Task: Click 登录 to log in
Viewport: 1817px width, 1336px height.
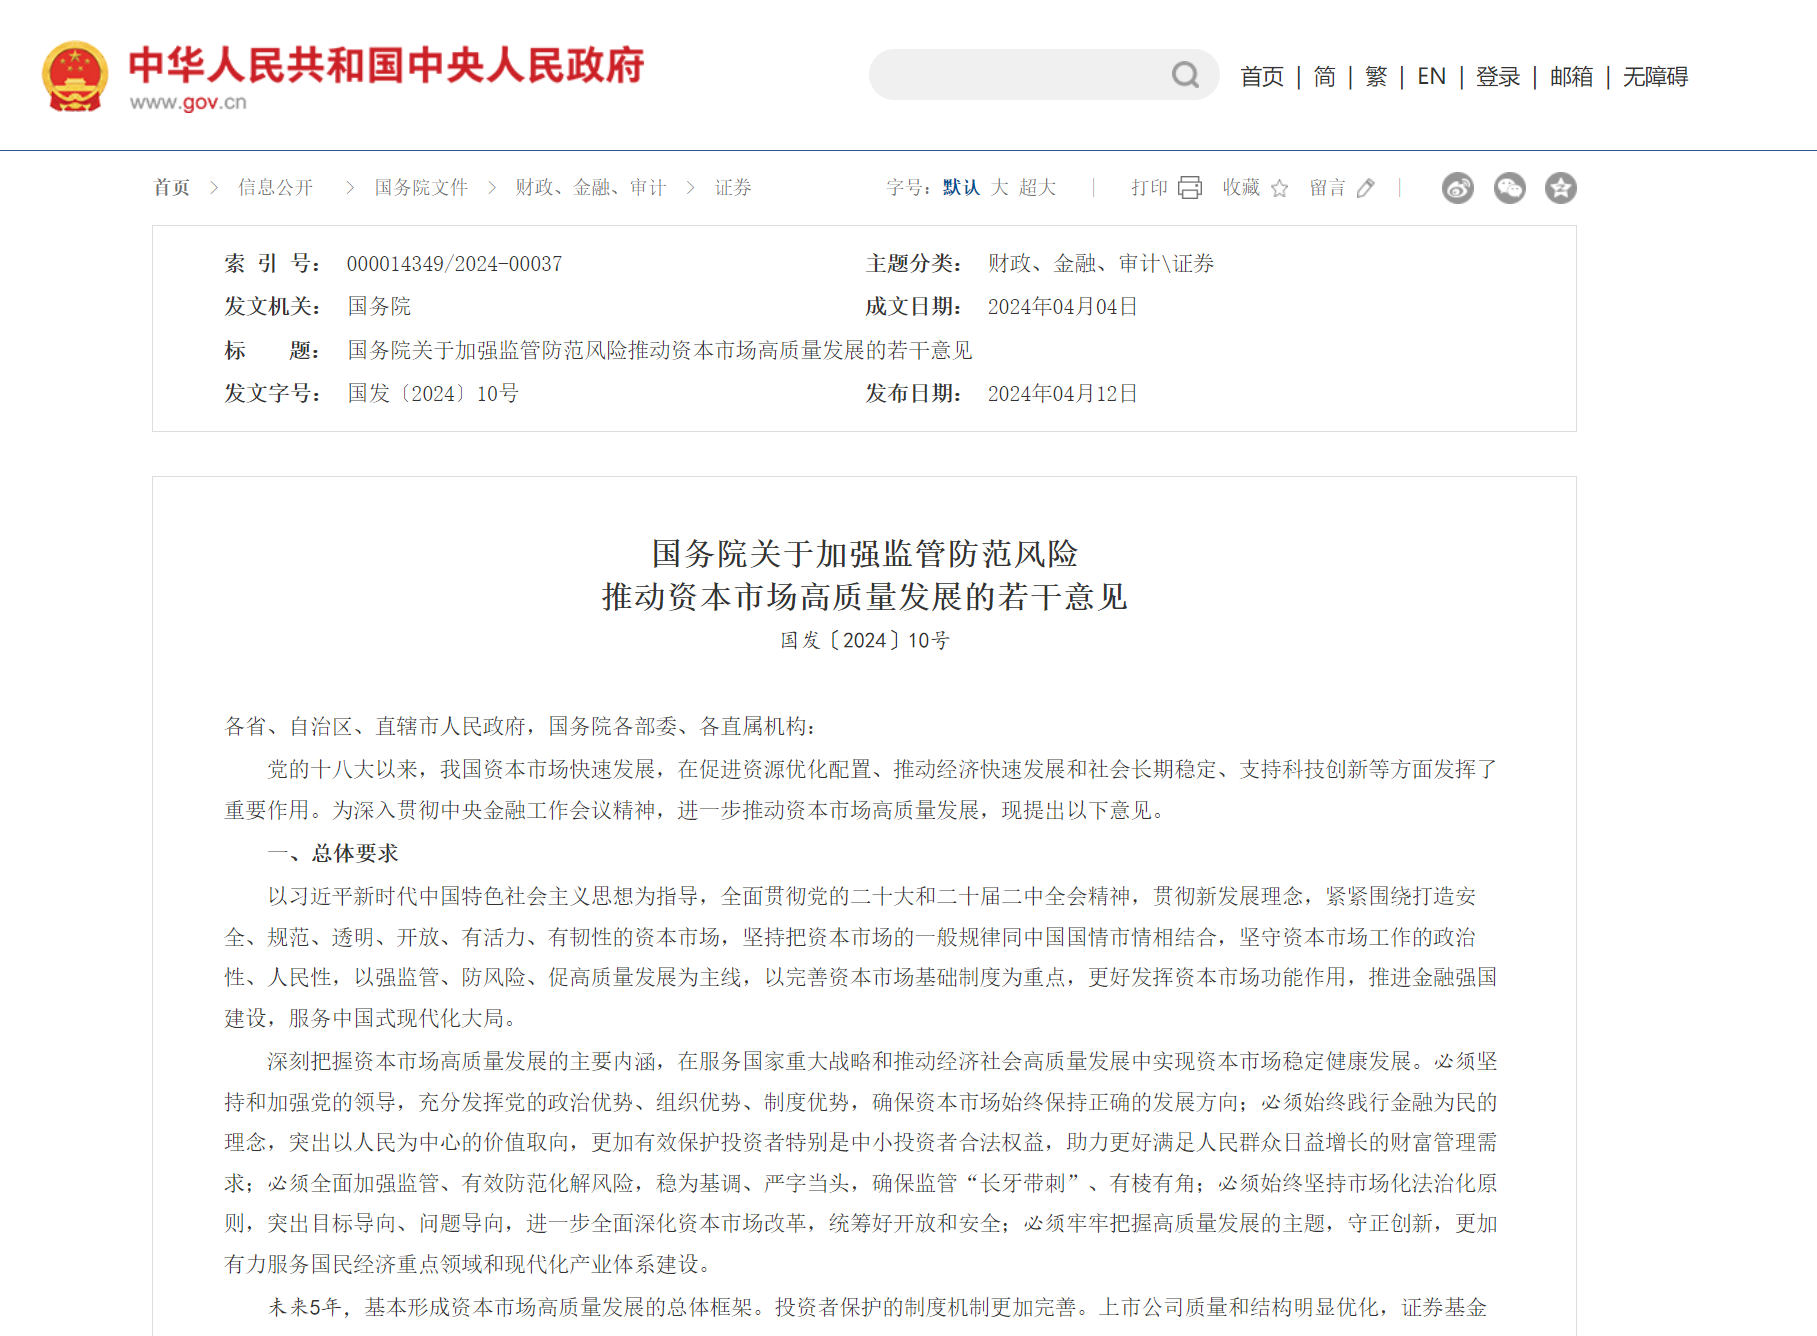Action: point(1498,77)
